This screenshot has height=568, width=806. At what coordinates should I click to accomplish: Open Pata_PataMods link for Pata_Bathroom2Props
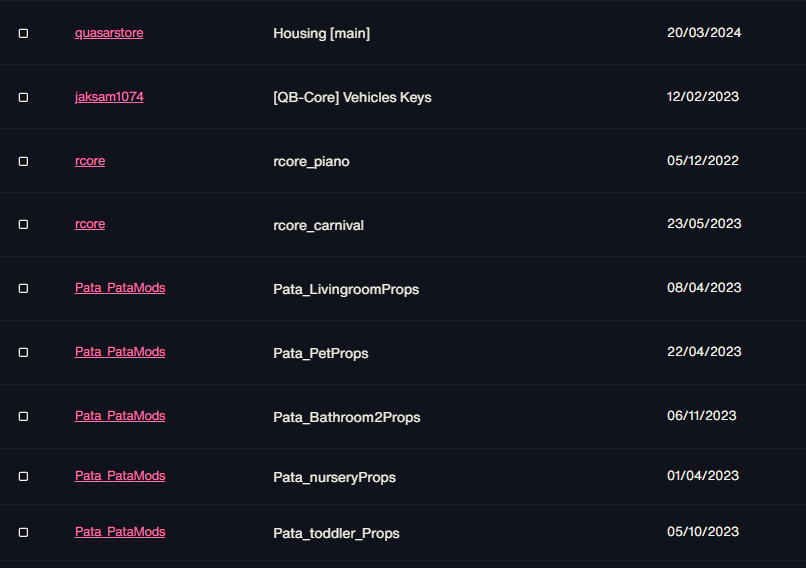point(120,415)
